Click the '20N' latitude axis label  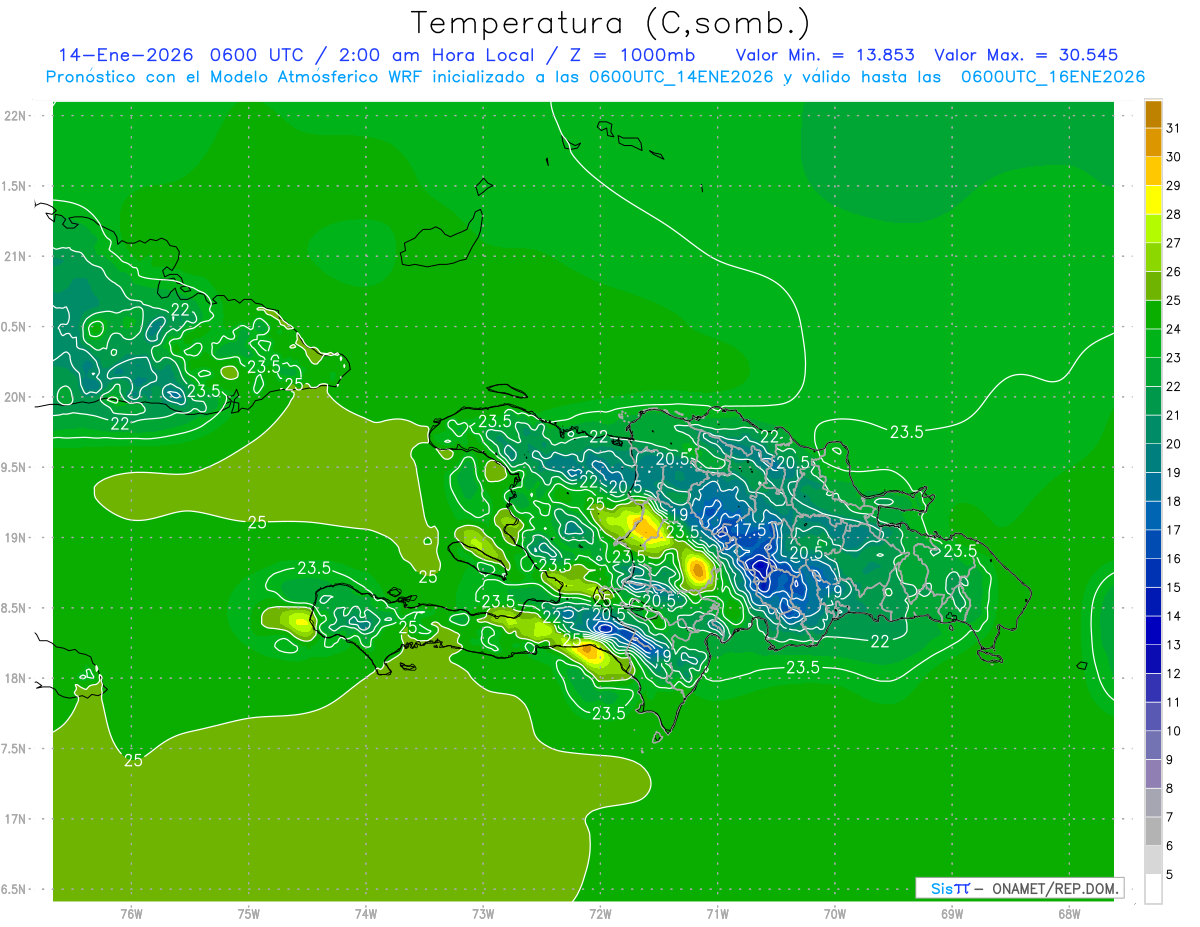(17, 397)
